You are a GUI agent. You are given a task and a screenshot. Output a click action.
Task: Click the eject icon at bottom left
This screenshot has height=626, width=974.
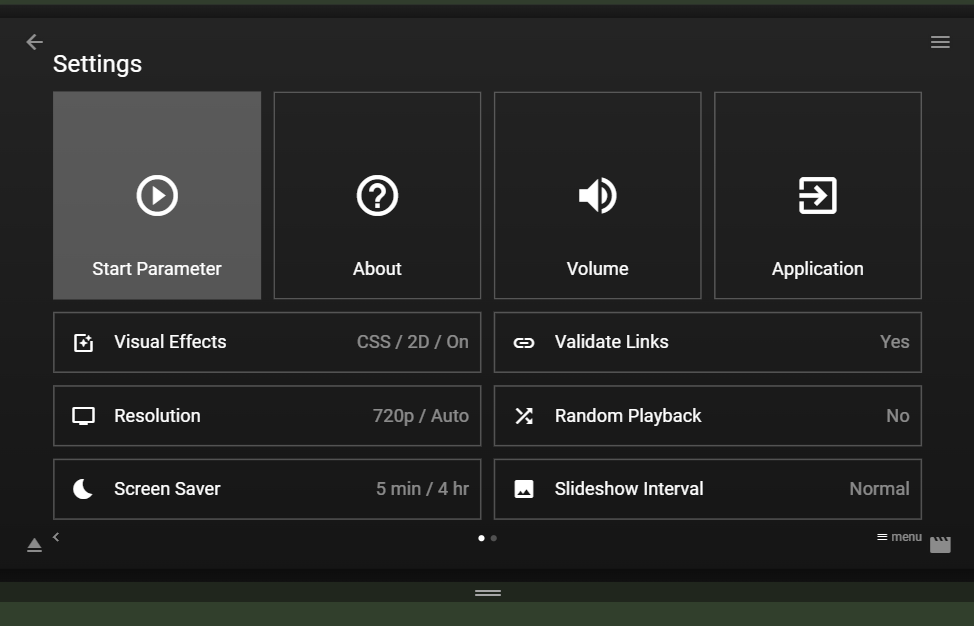click(34, 545)
